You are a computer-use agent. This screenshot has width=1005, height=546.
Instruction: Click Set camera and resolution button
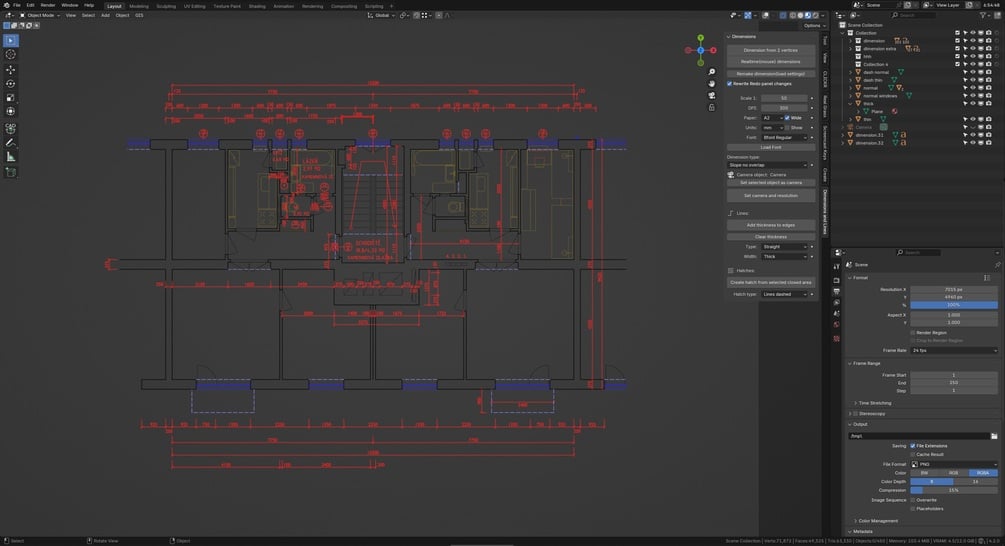click(770, 195)
